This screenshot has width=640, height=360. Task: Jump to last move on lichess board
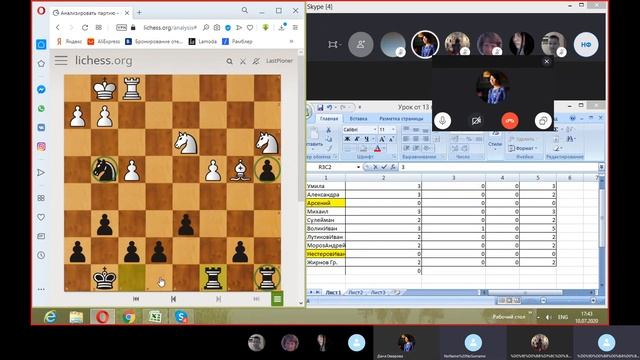tap(256, 299)
